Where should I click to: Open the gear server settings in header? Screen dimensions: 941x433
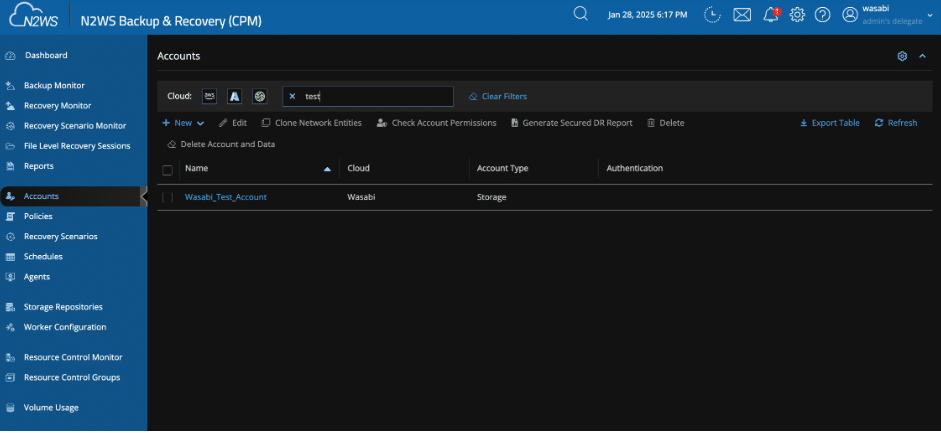pyautogui.click(x=797, y=15)
